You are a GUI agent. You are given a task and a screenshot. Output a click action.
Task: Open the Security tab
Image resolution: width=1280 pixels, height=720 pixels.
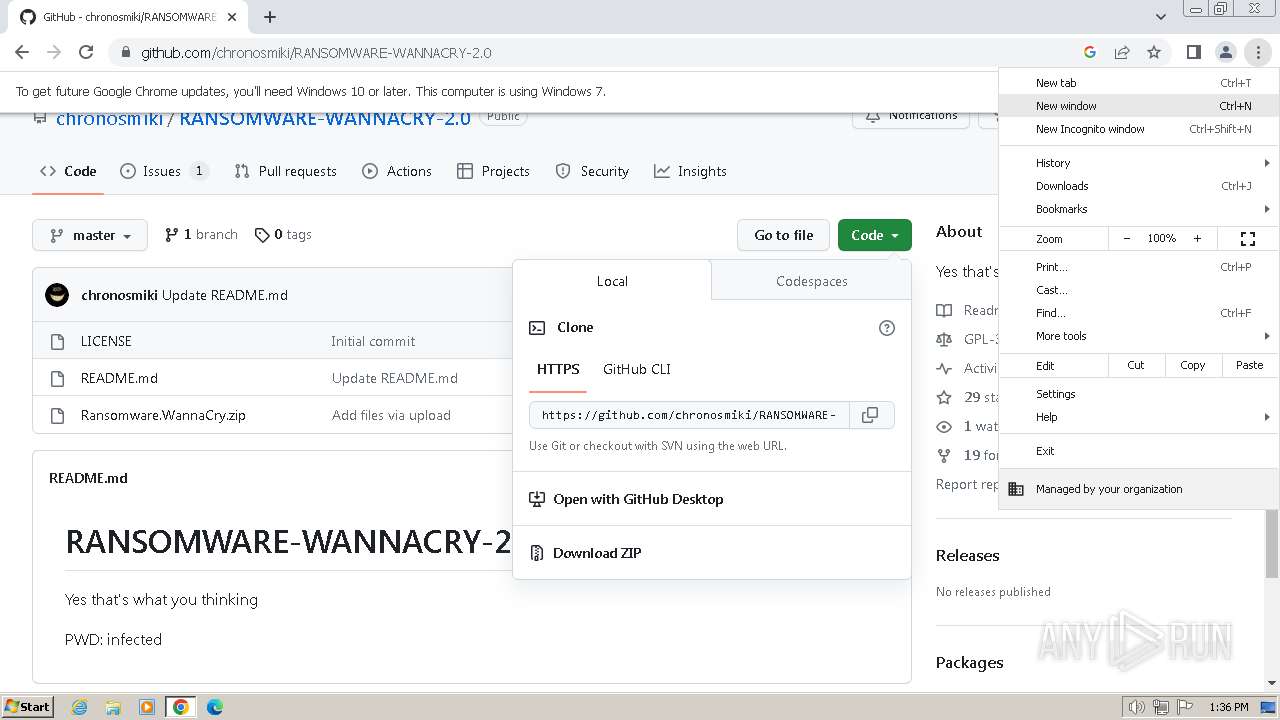tap(592, 171)
